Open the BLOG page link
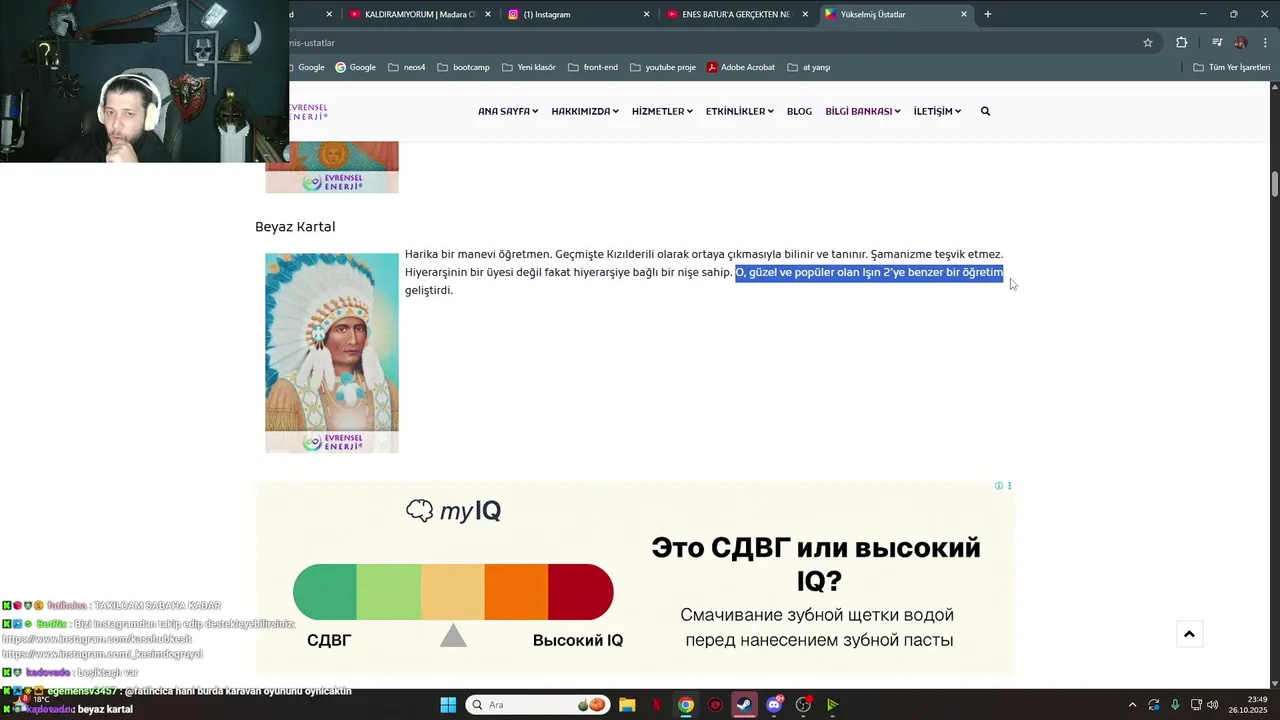 (799, 111)
